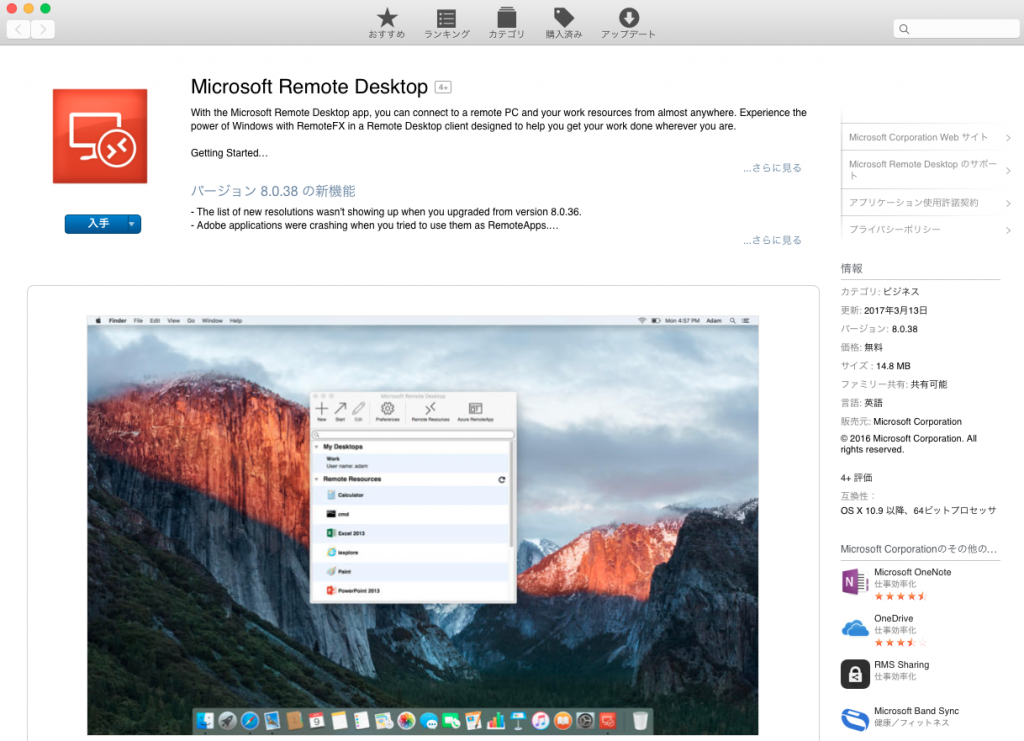Click the '言語: 英語' info line
Image resolution: width=1024 pixels, height=741 pixels.
861,403
